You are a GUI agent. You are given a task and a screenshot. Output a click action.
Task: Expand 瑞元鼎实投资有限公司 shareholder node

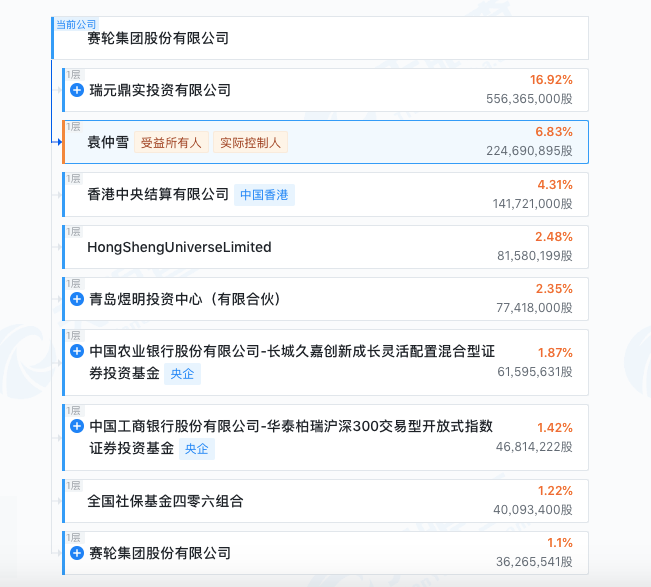[77, 90]
